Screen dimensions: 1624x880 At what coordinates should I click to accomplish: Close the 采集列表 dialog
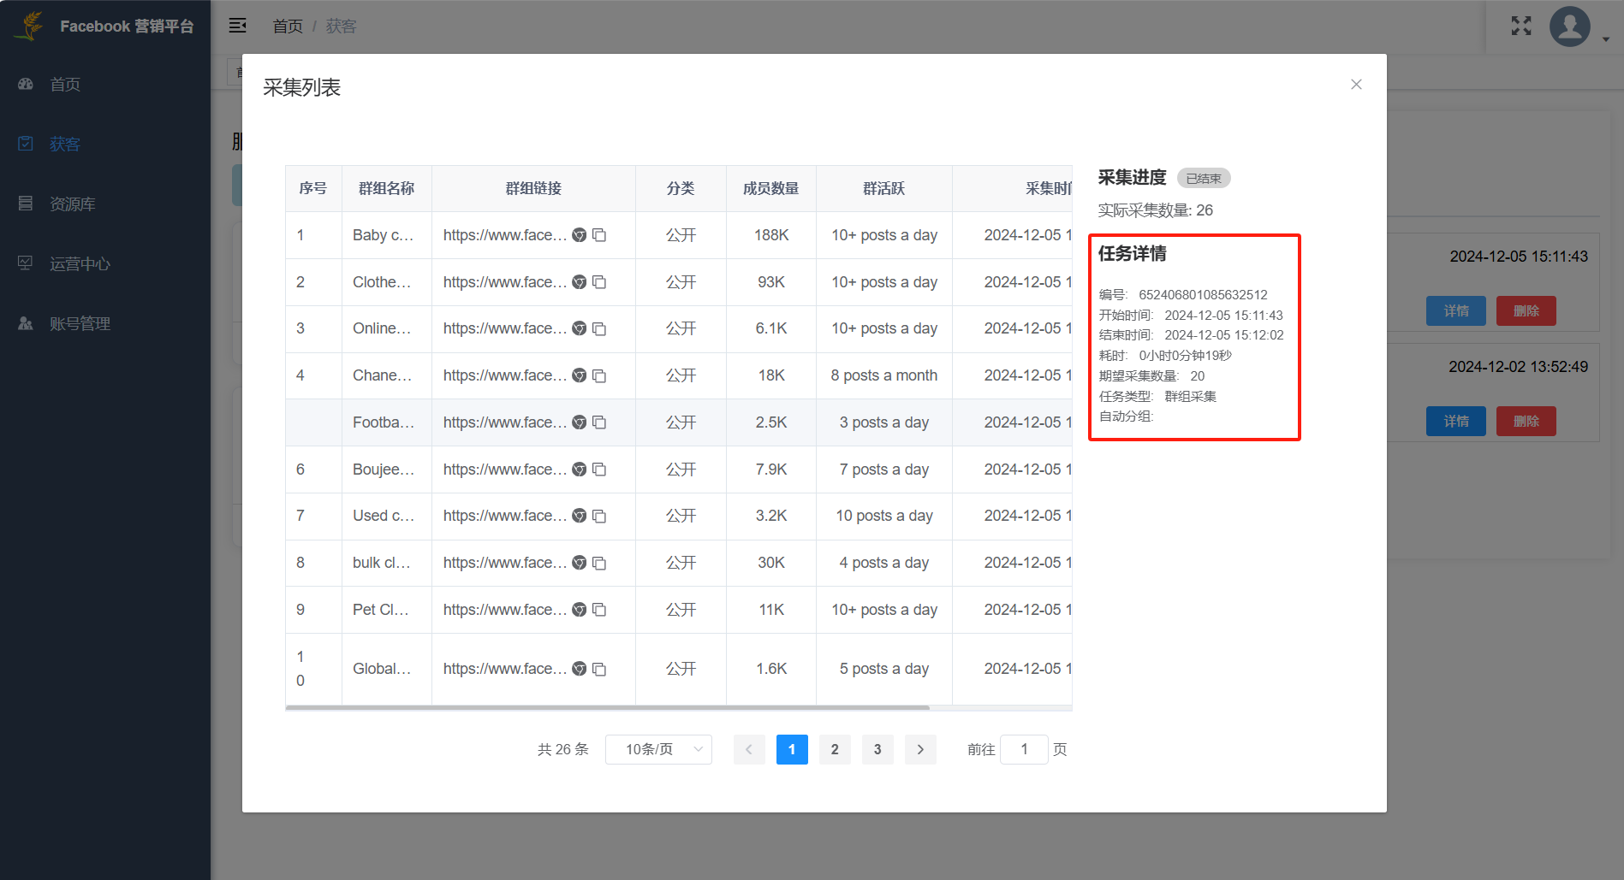1356,84
